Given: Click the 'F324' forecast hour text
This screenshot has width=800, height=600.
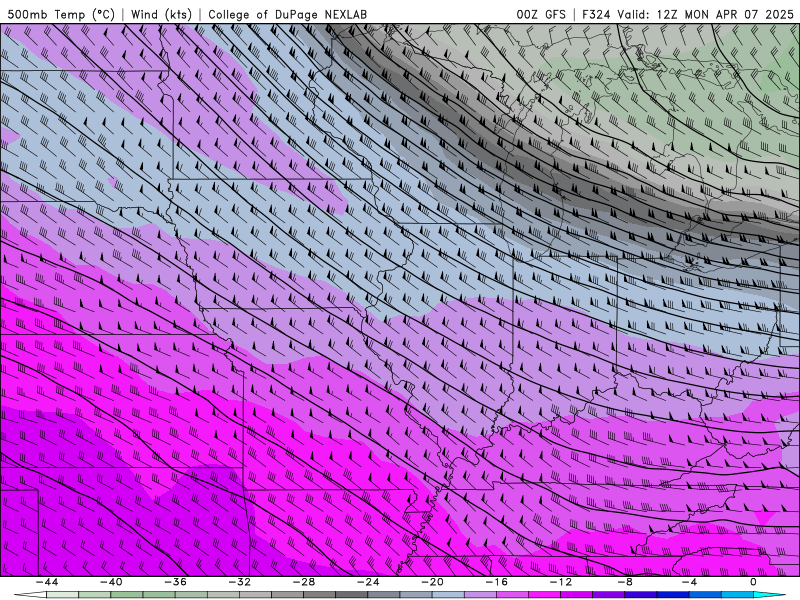Looking at the screenshot, I should tap(597, 14).
